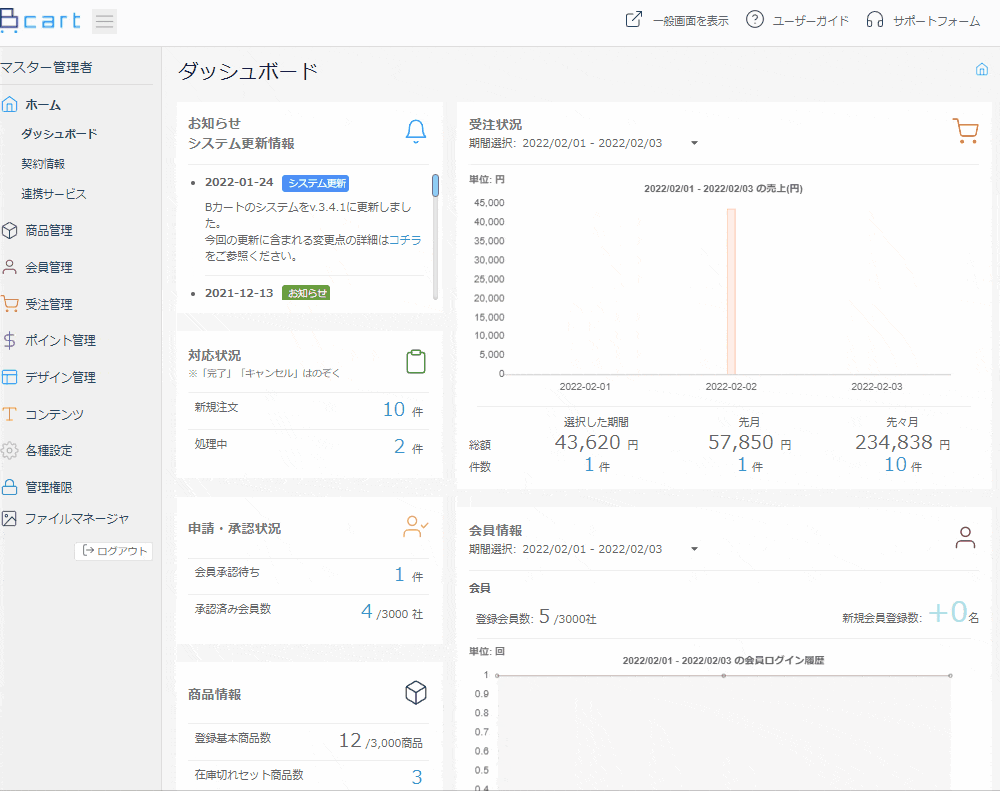
Task: Open the 管理権限 menu
Action: [49, 487]
